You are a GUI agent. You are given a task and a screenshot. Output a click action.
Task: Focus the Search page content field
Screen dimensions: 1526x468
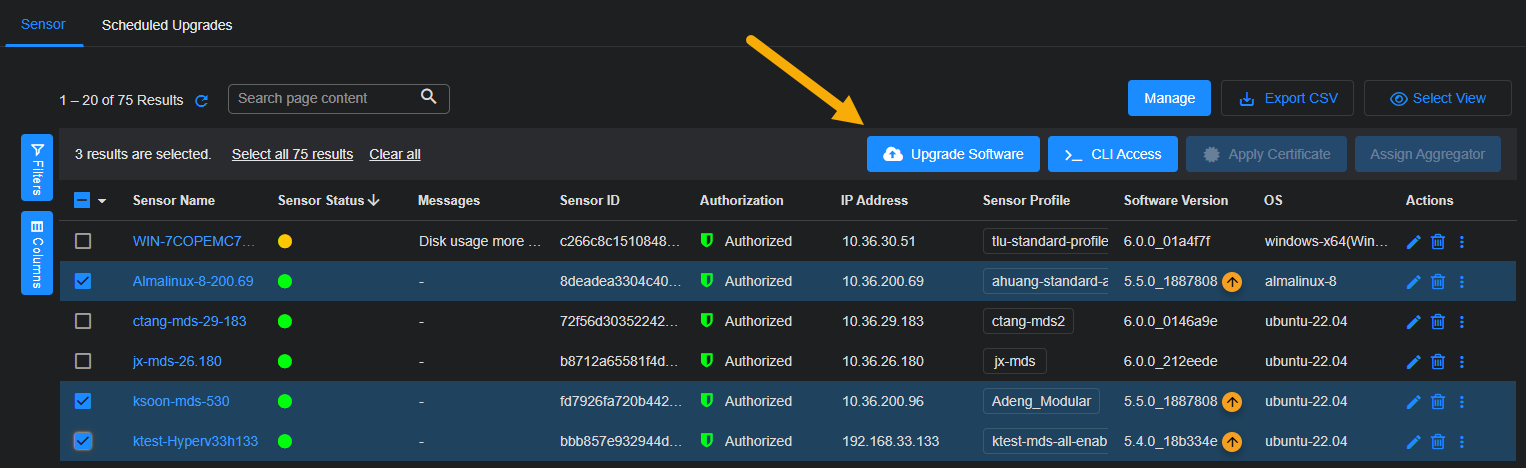point(325,98)
